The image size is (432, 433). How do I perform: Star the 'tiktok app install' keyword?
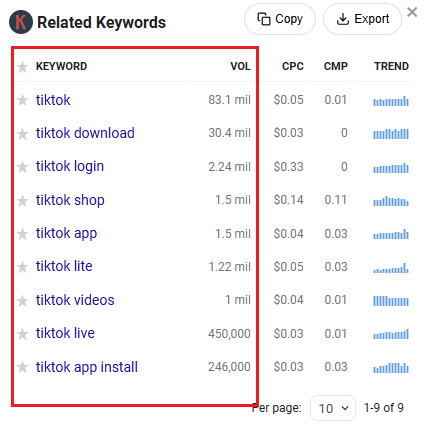(23, 367)
